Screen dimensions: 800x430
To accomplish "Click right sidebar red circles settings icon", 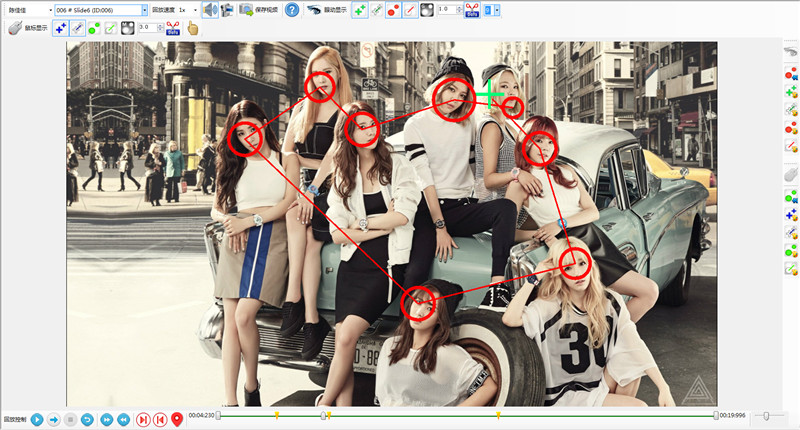I will click(x=791, y=128).
